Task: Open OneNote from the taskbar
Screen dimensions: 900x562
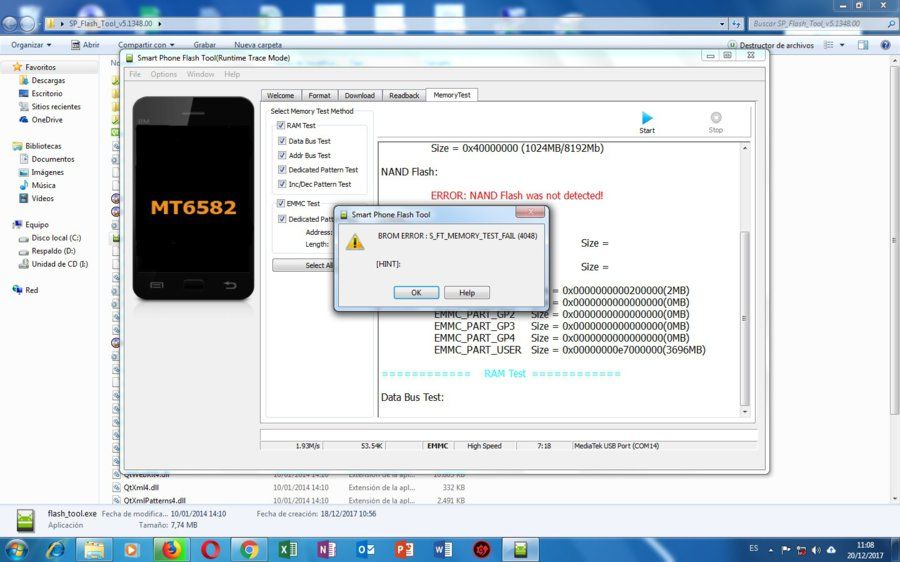Action: pyautogui.click(x=326, y=550)
